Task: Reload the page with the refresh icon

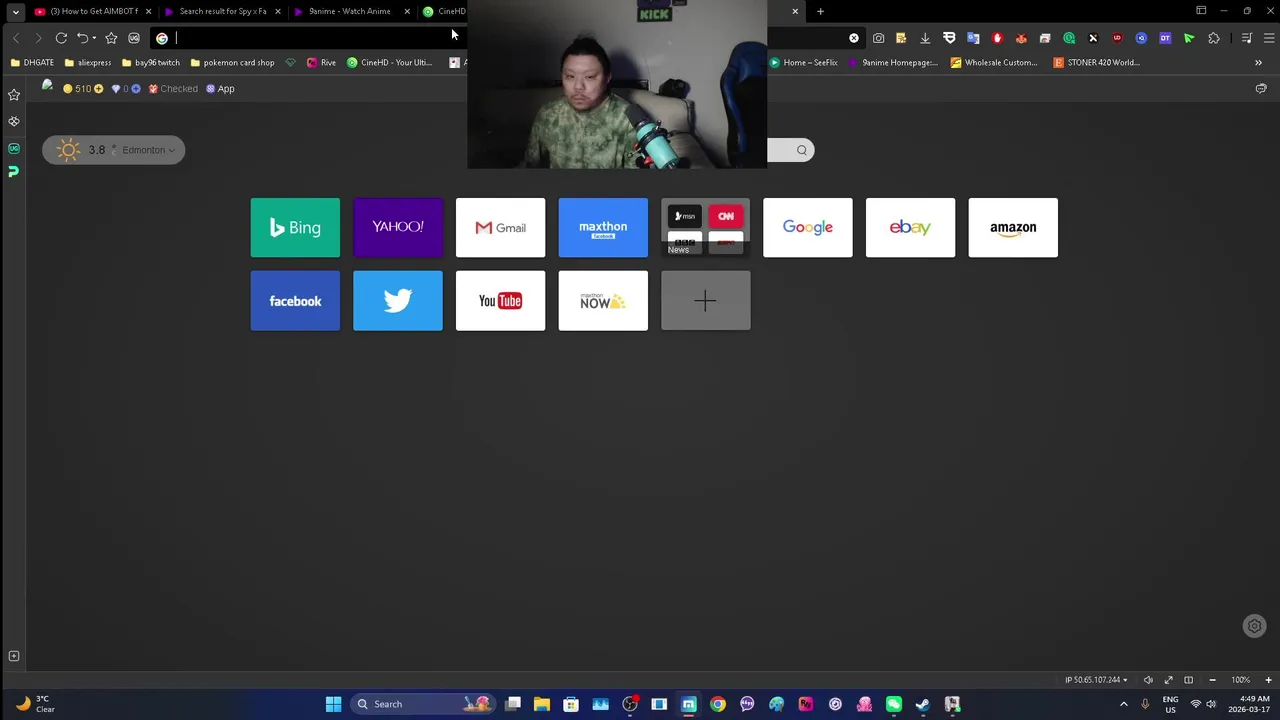Action: click(61, 38)
